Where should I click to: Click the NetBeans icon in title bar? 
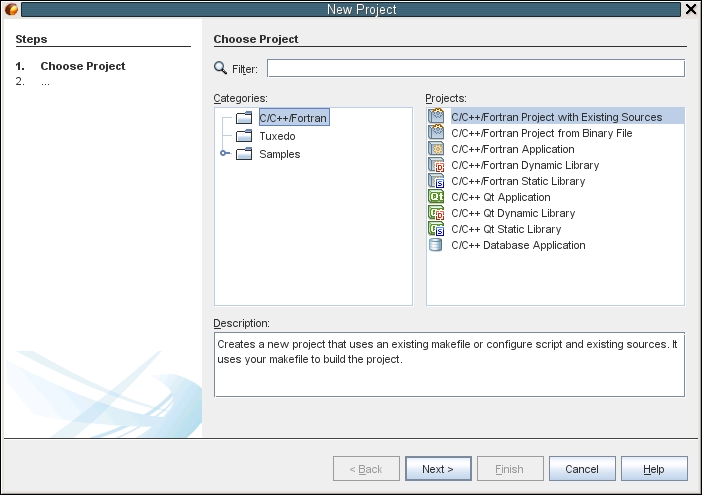pos(12,9)
